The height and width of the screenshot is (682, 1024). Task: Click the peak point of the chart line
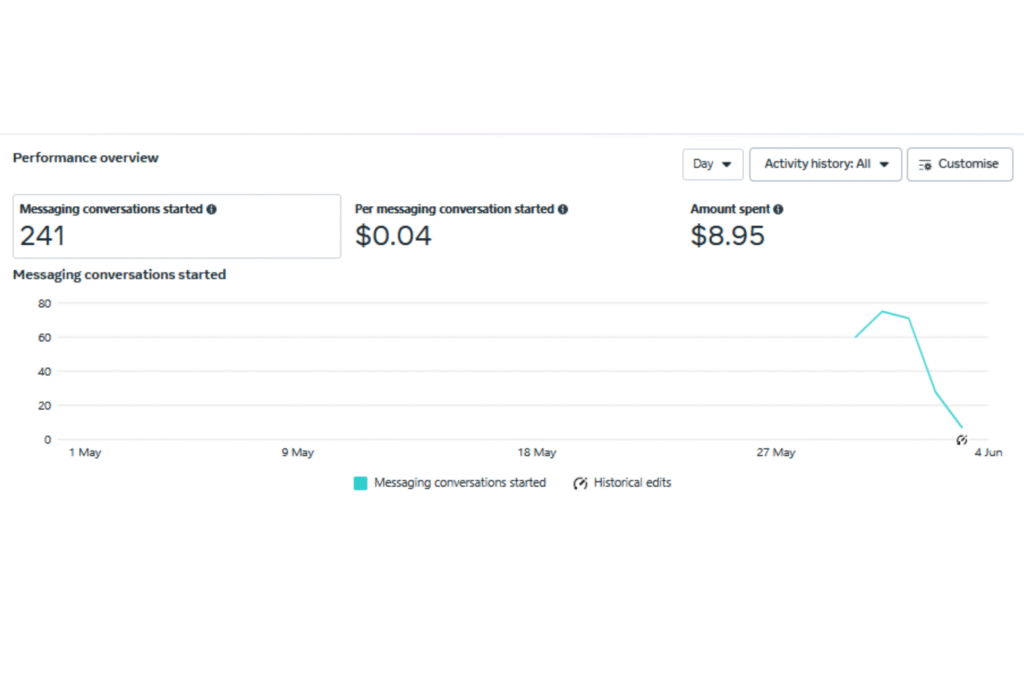tap(882, 311)
